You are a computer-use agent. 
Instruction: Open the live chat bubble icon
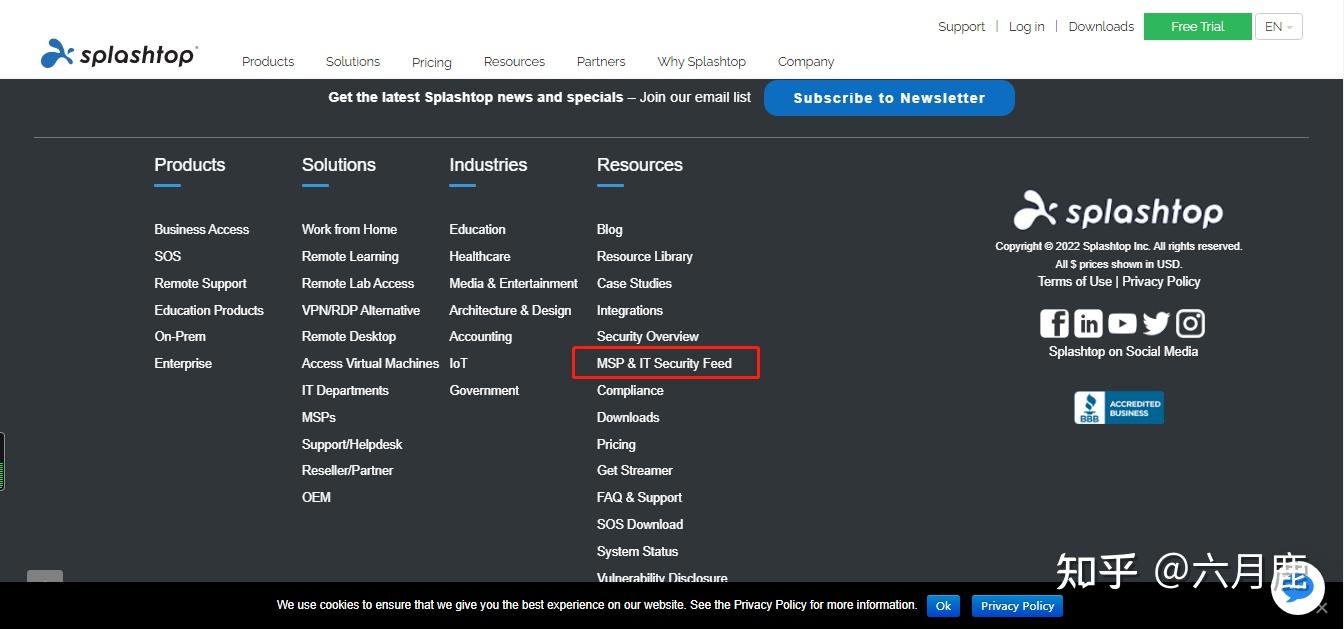[x=1297, y=588]
